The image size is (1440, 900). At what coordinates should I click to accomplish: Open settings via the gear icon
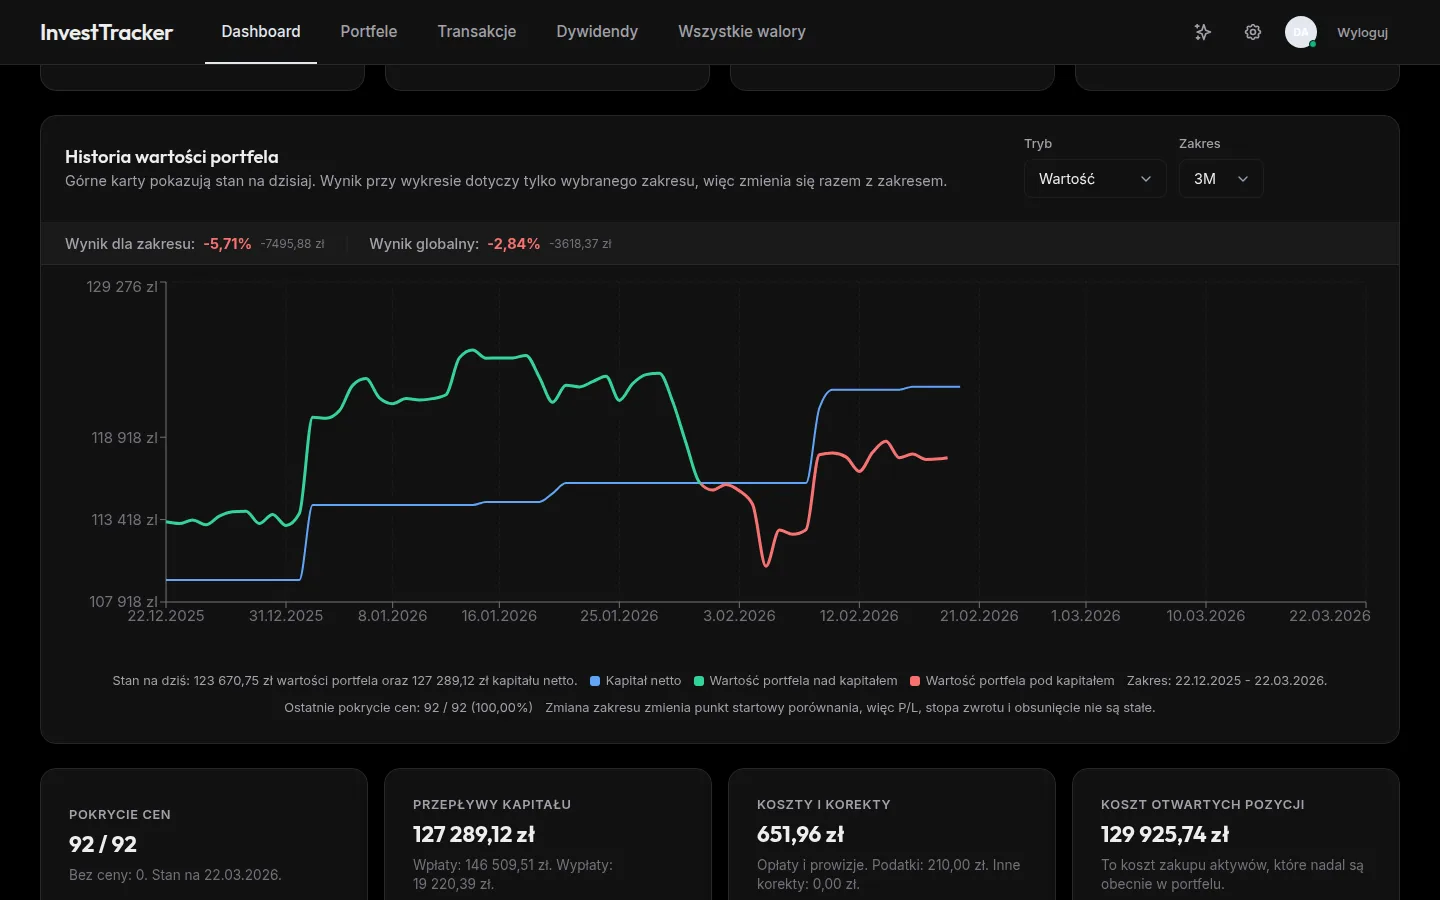click(x=1253, y=32)
